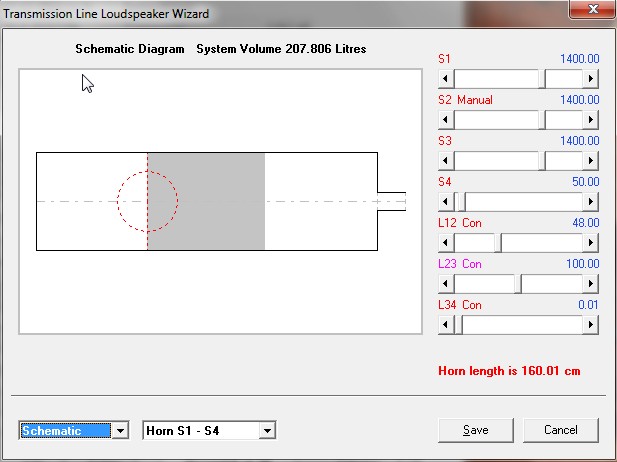Image resolution: width=617 pixels, height=462 pixels.
Task: Click the S2 slider right arrow
Action: coord(591,120)
